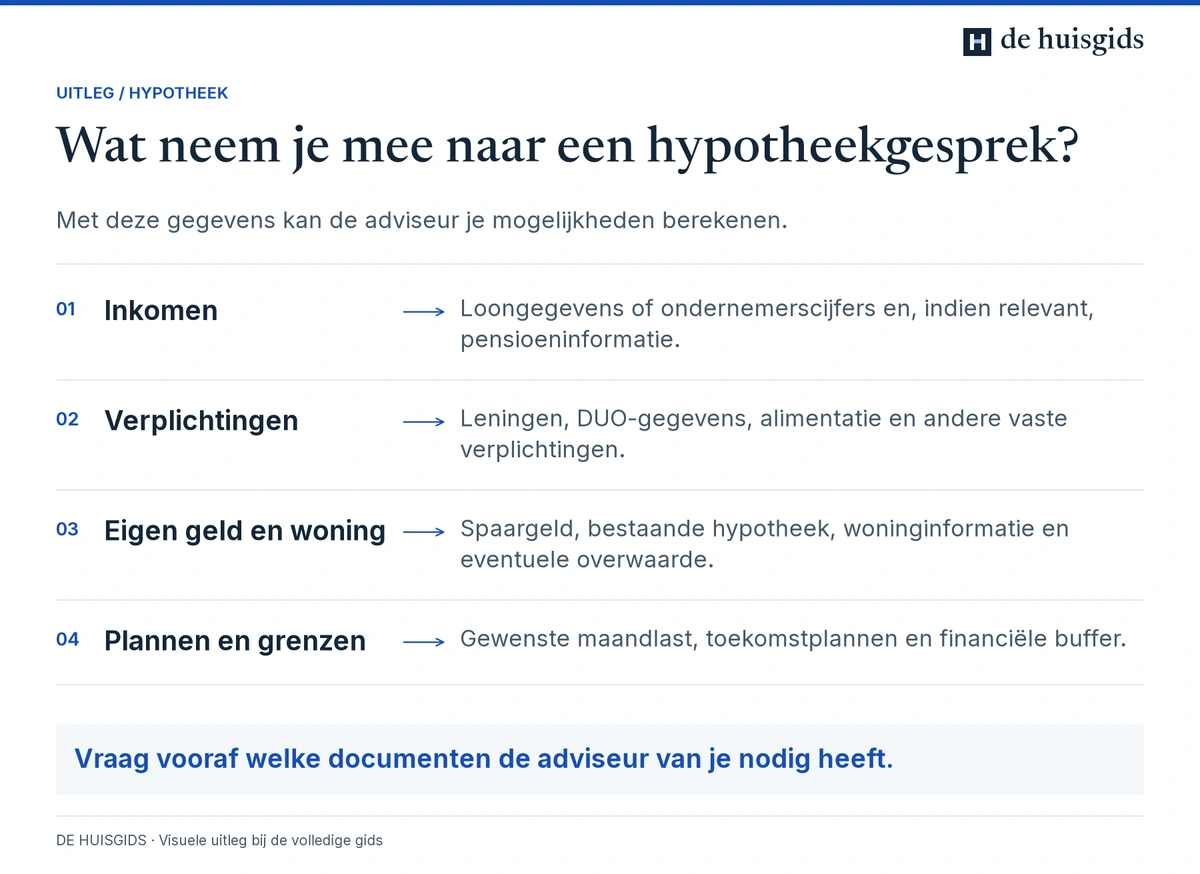
Task: Click the footer 'DE HUISGIDS · Visuele uitleg'
Action: pos(219,840)
